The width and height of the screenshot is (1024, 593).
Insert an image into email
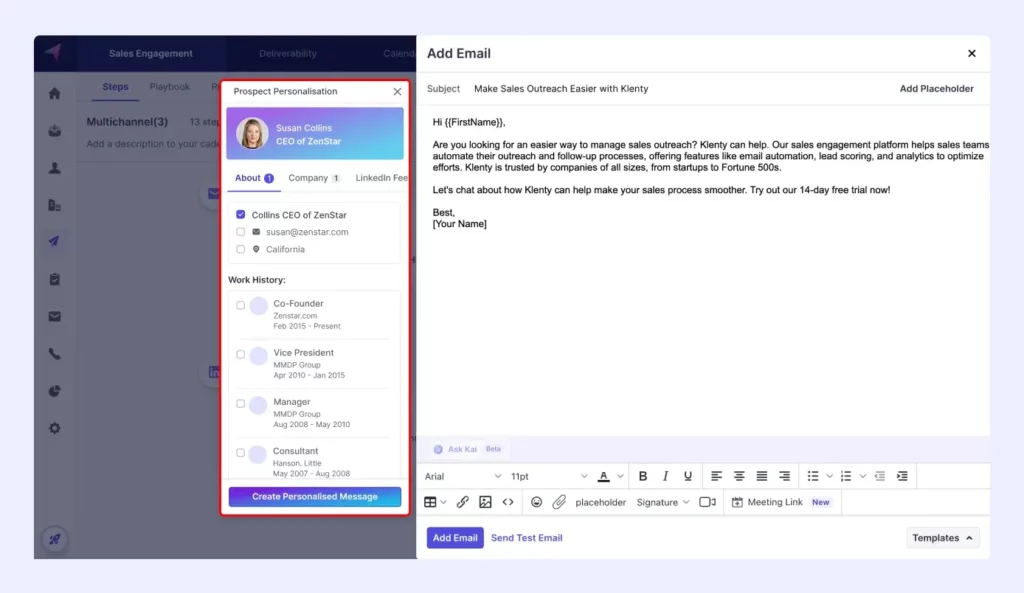click(485, 502)
